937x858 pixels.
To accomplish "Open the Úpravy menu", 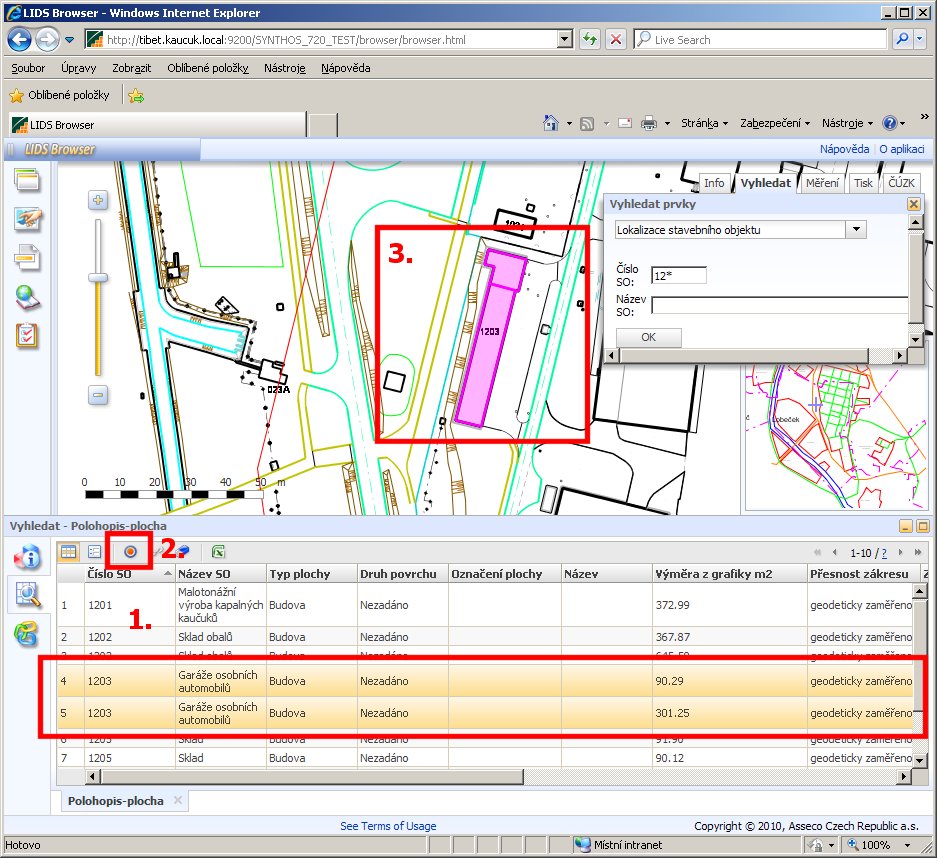I will point(78,68).
